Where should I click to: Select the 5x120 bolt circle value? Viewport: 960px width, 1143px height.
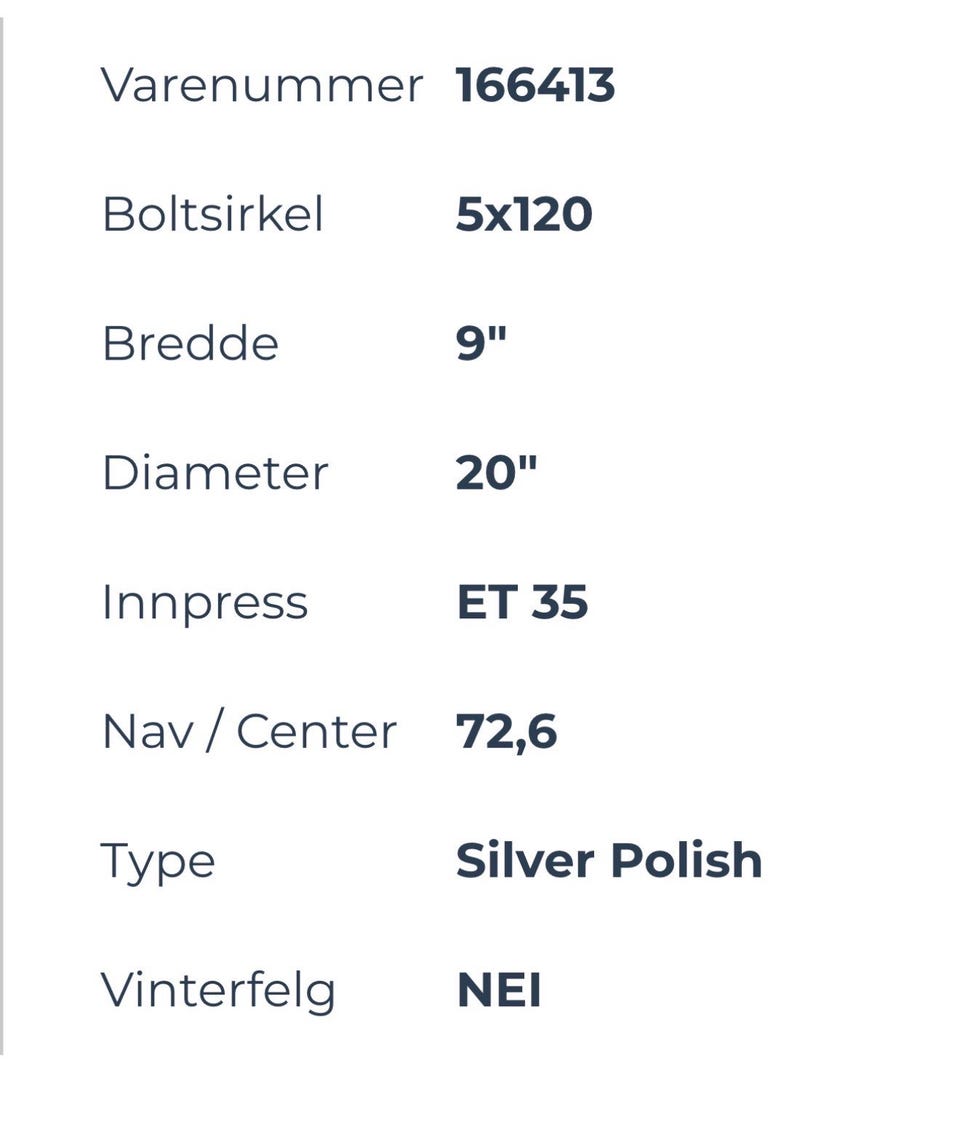click(x=524, y=214)
